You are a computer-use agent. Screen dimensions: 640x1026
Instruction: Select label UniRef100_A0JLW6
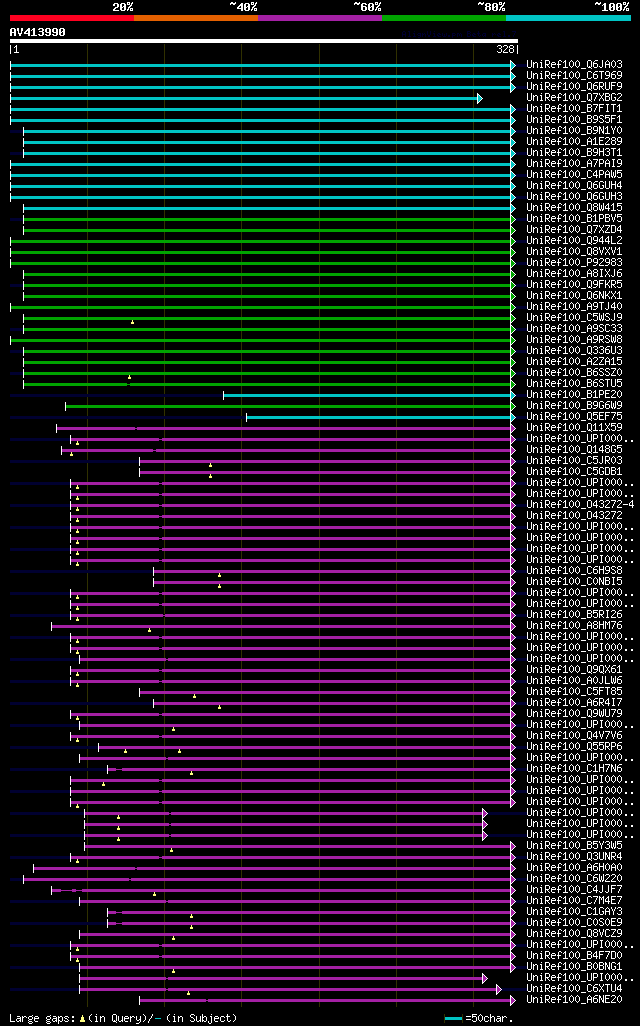coord(574,681)
